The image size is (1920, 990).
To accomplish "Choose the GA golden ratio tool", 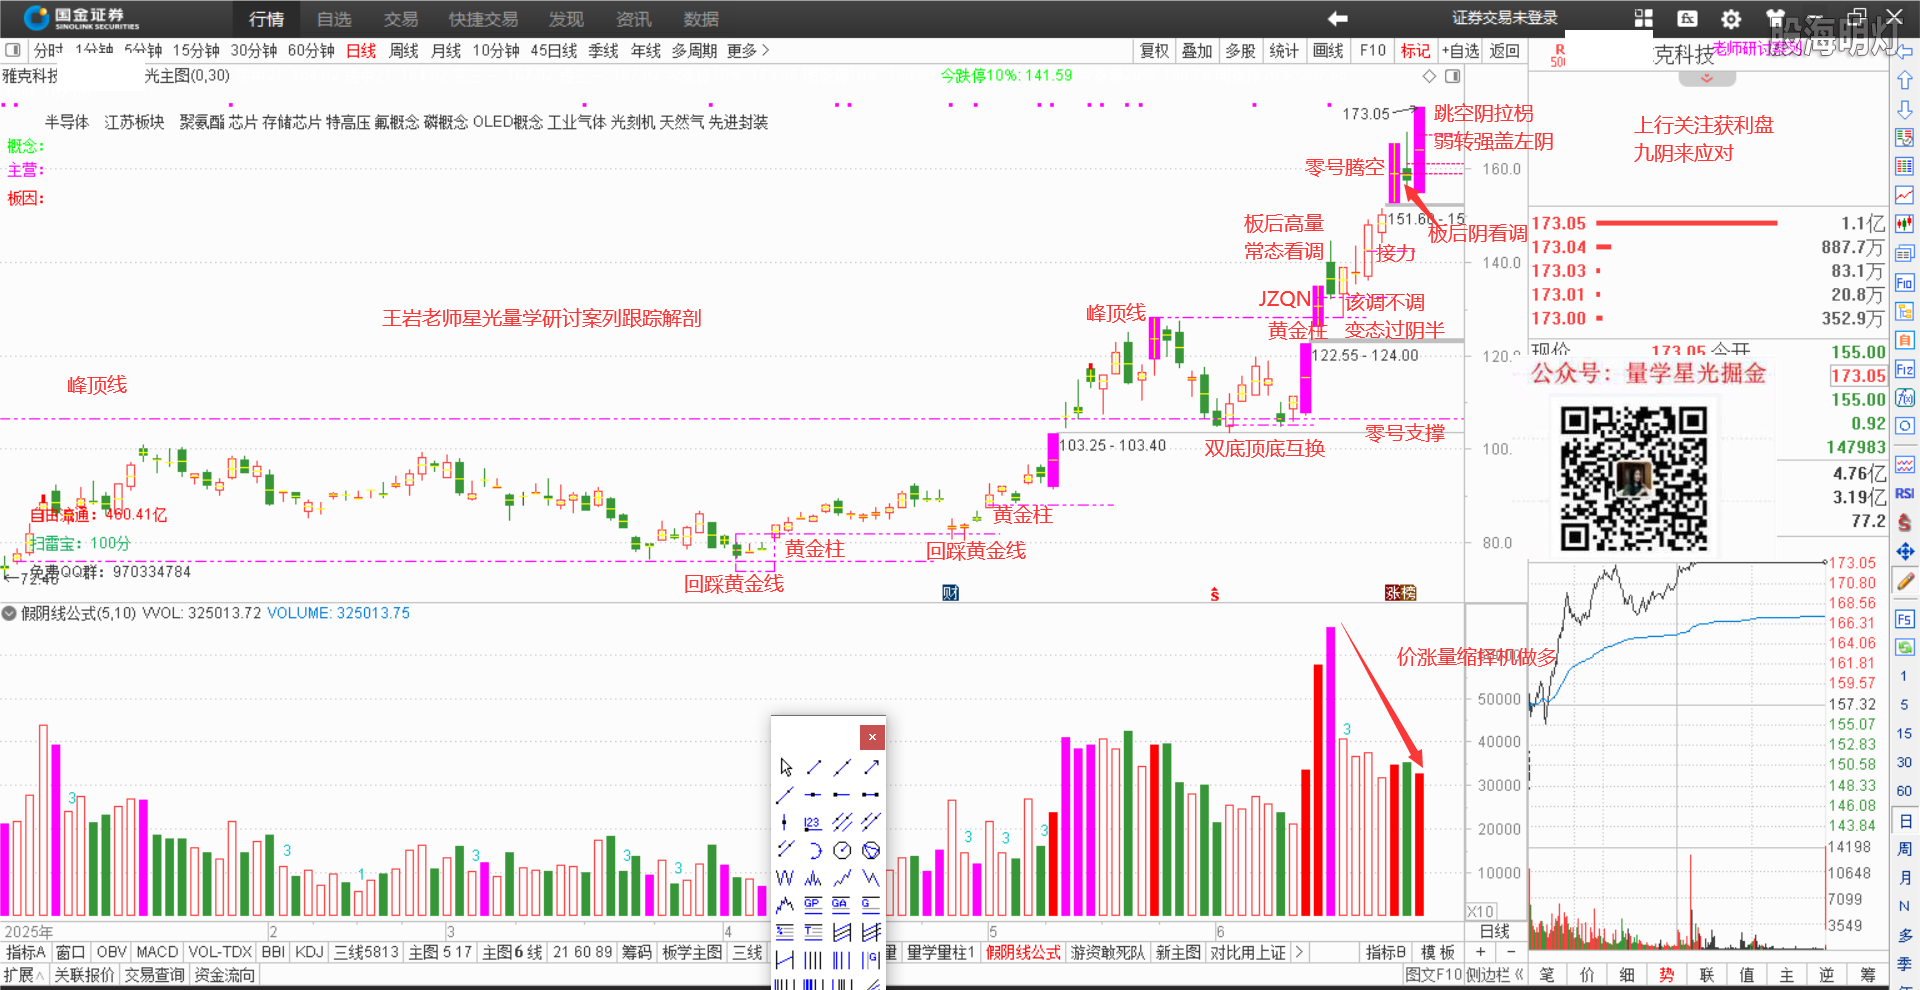I will click(841, 904).
